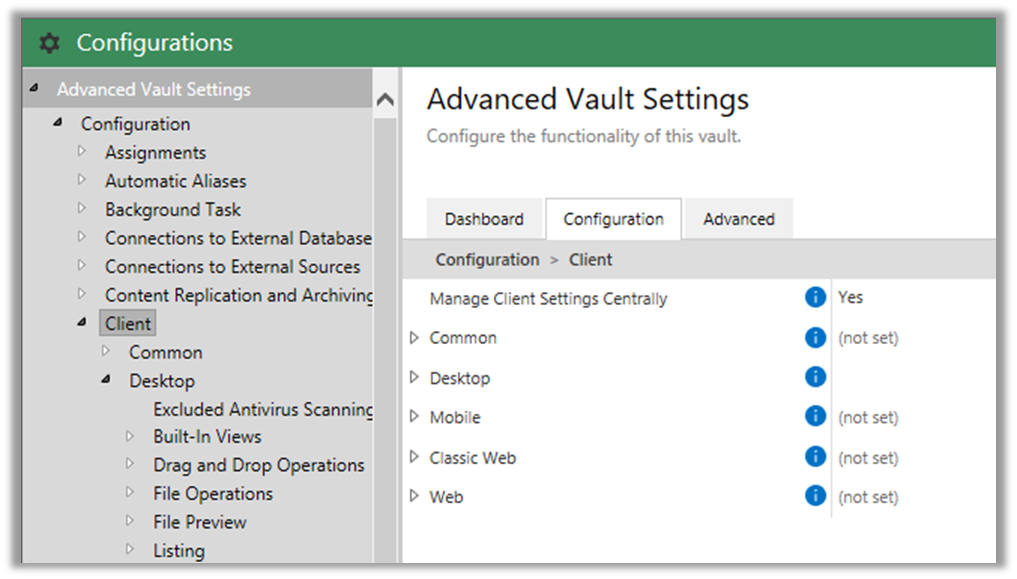Click the Configuration breadcrumb link
1017x579 pixels.
point(487,260)
